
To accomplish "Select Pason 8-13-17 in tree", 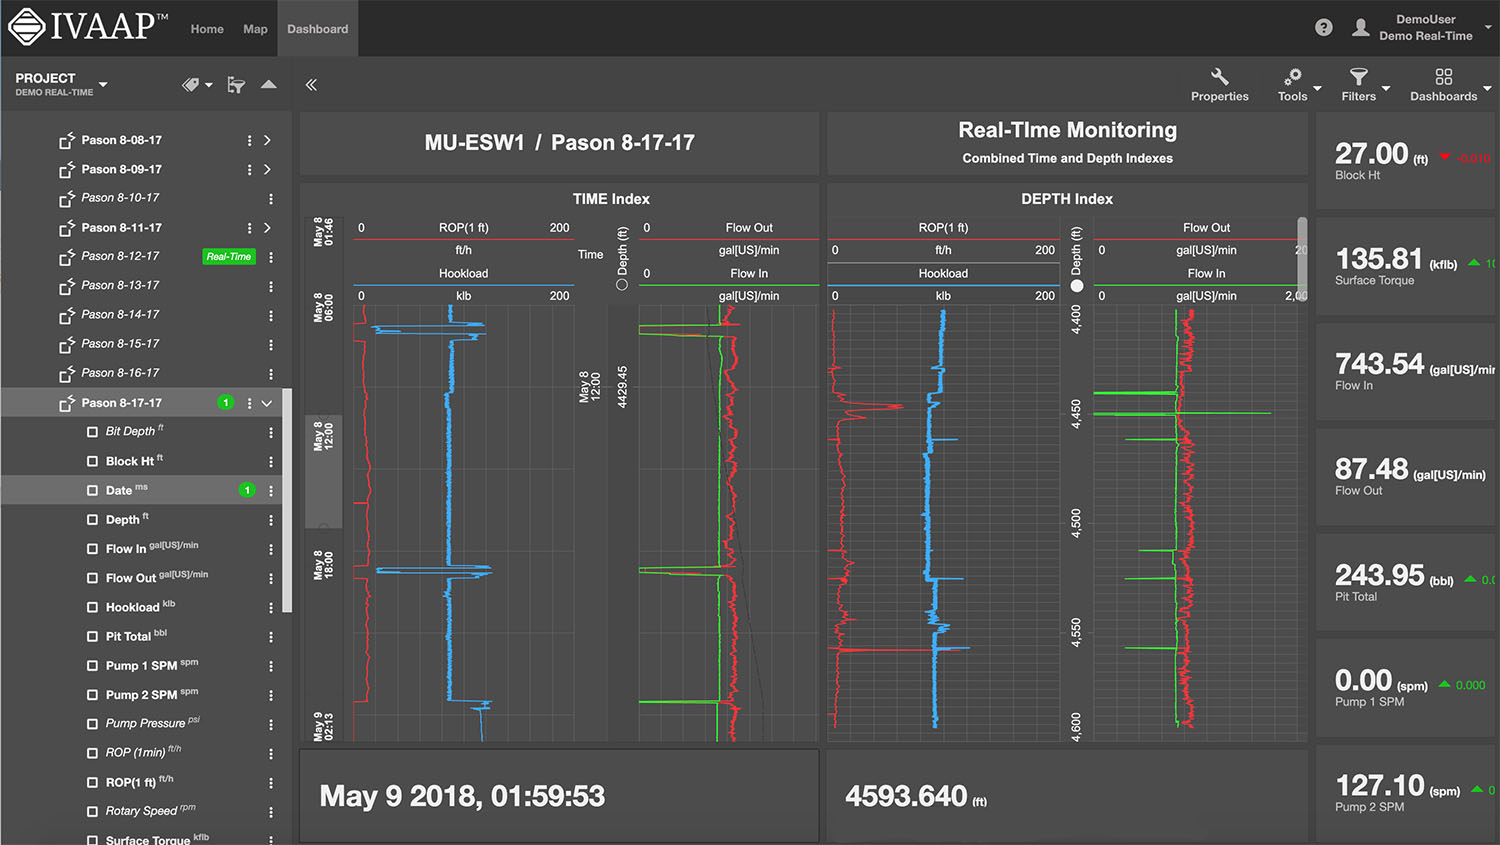I will (120, 286).
